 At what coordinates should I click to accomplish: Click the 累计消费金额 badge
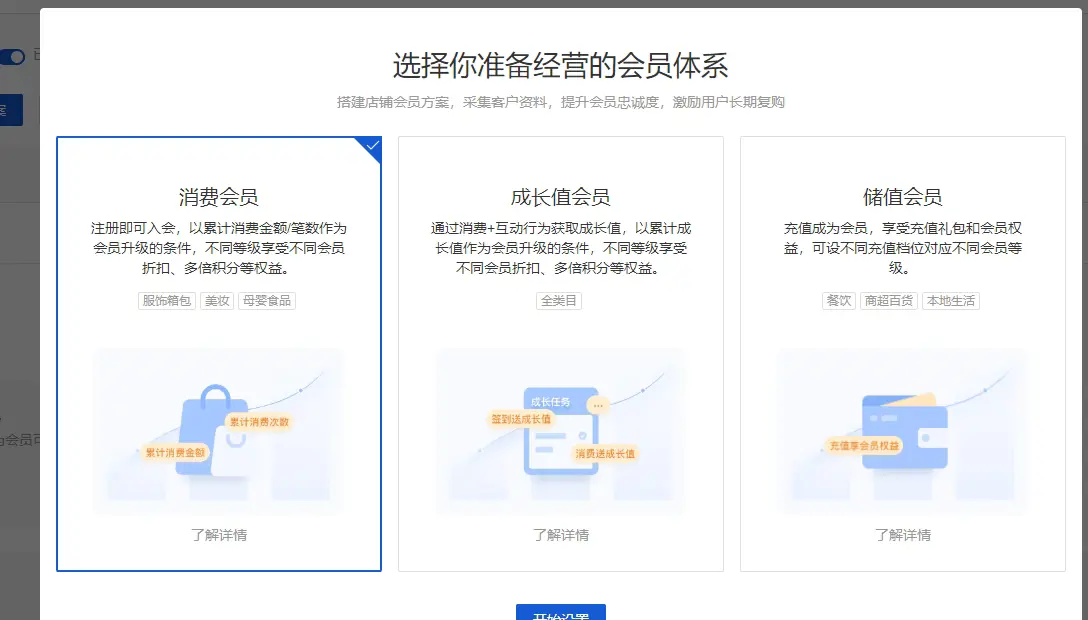tap(175, 452)
